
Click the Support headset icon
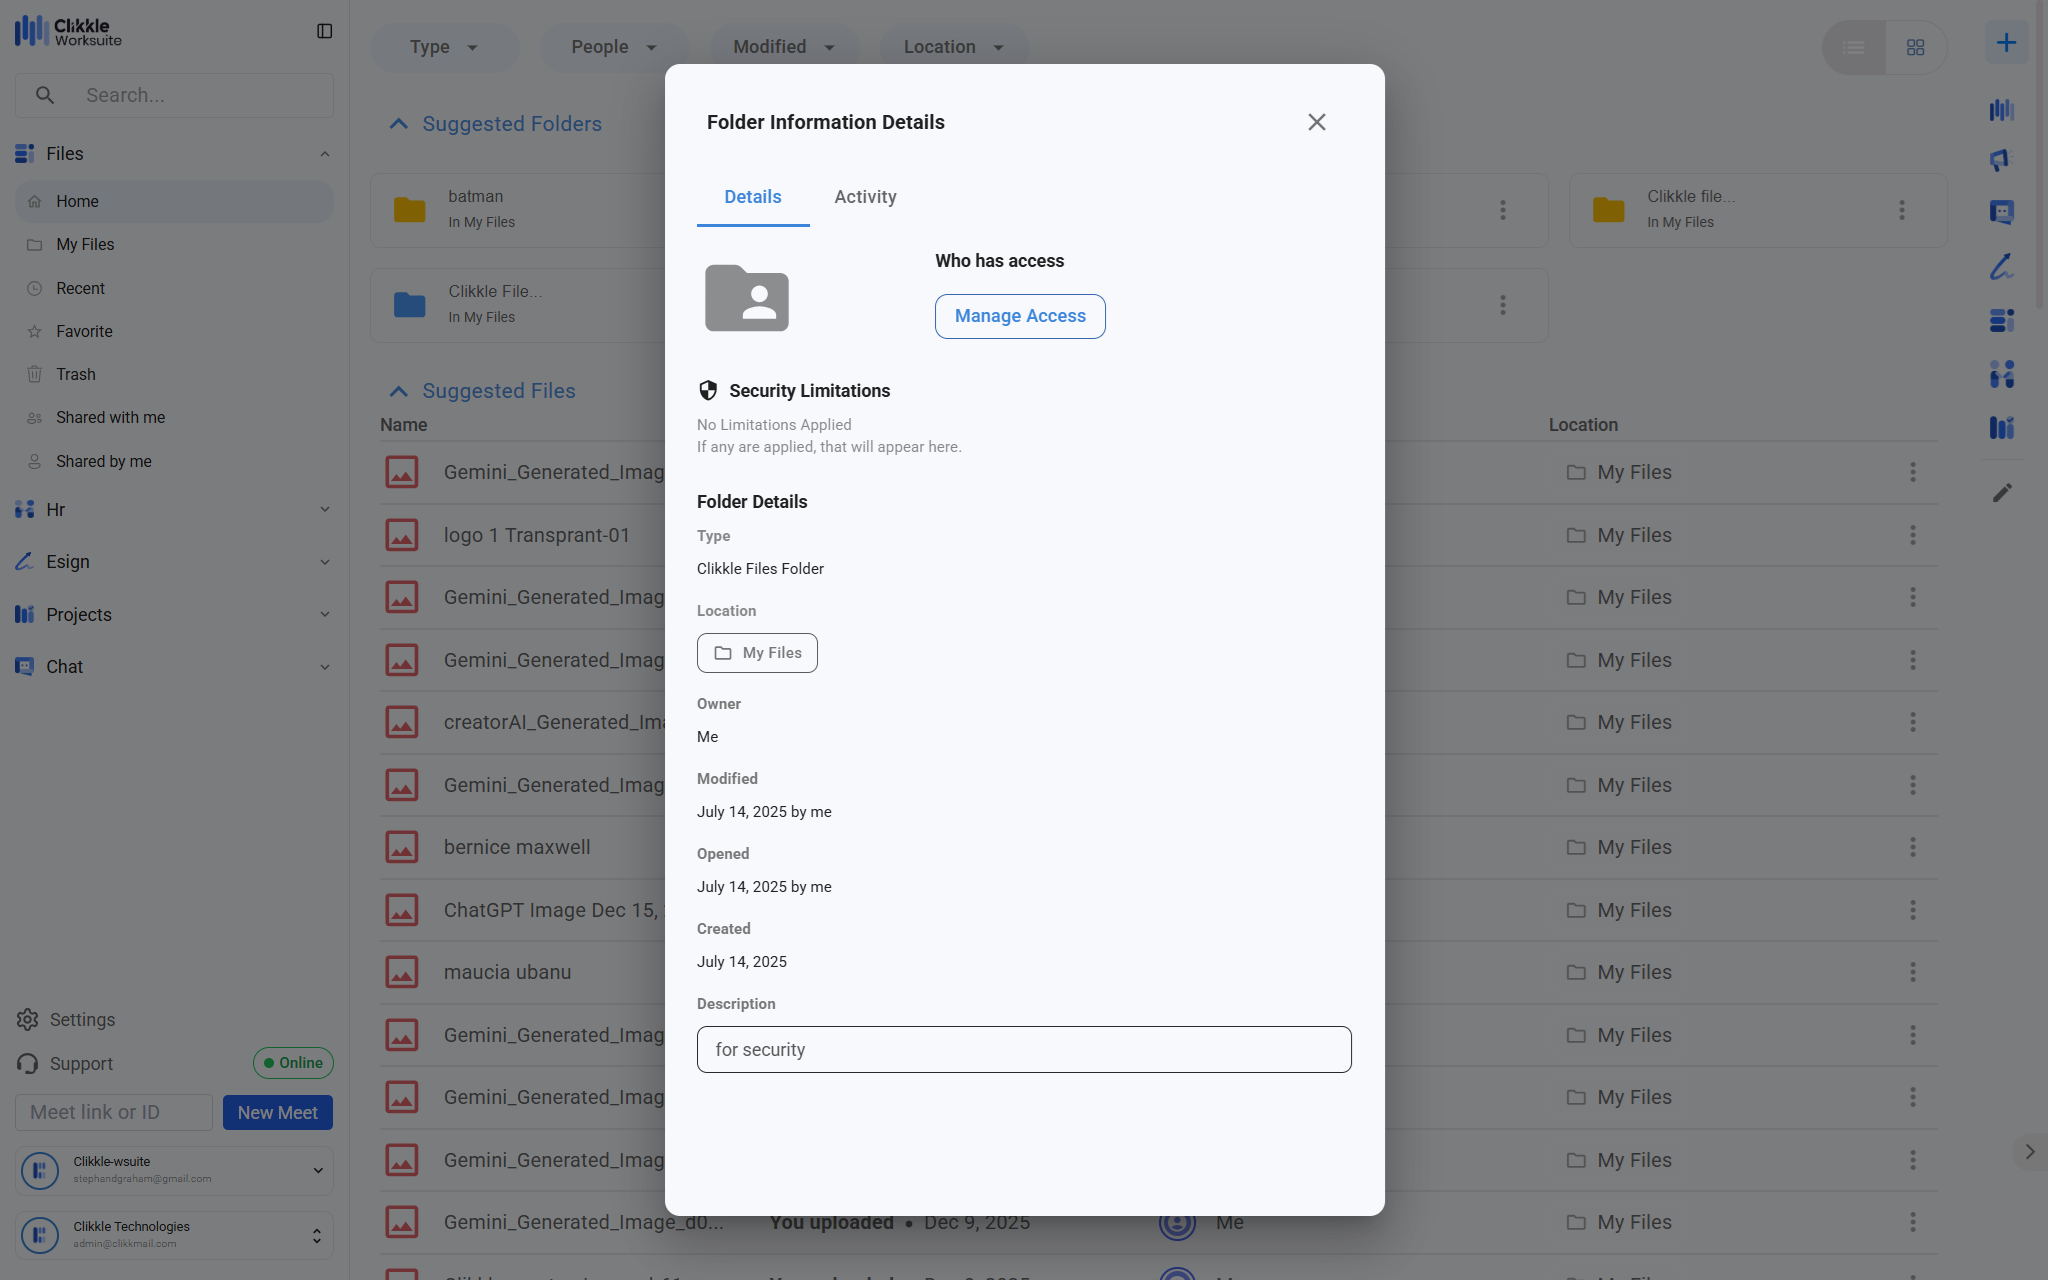pyautogui.click(x=28, y=1063)
